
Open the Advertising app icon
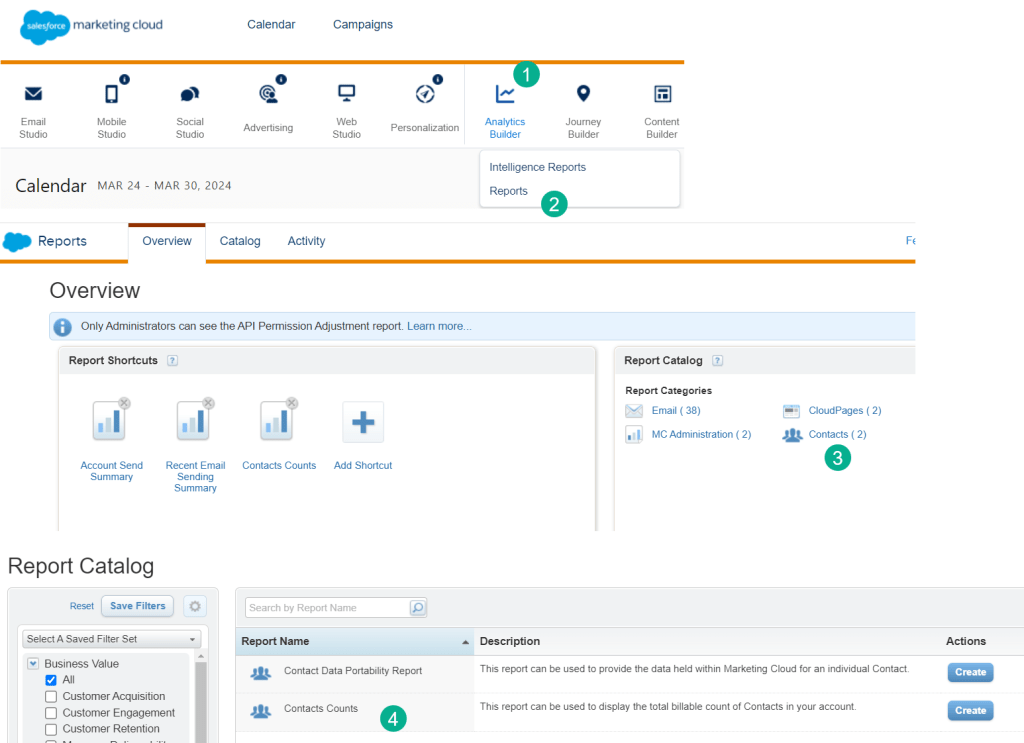268,95
